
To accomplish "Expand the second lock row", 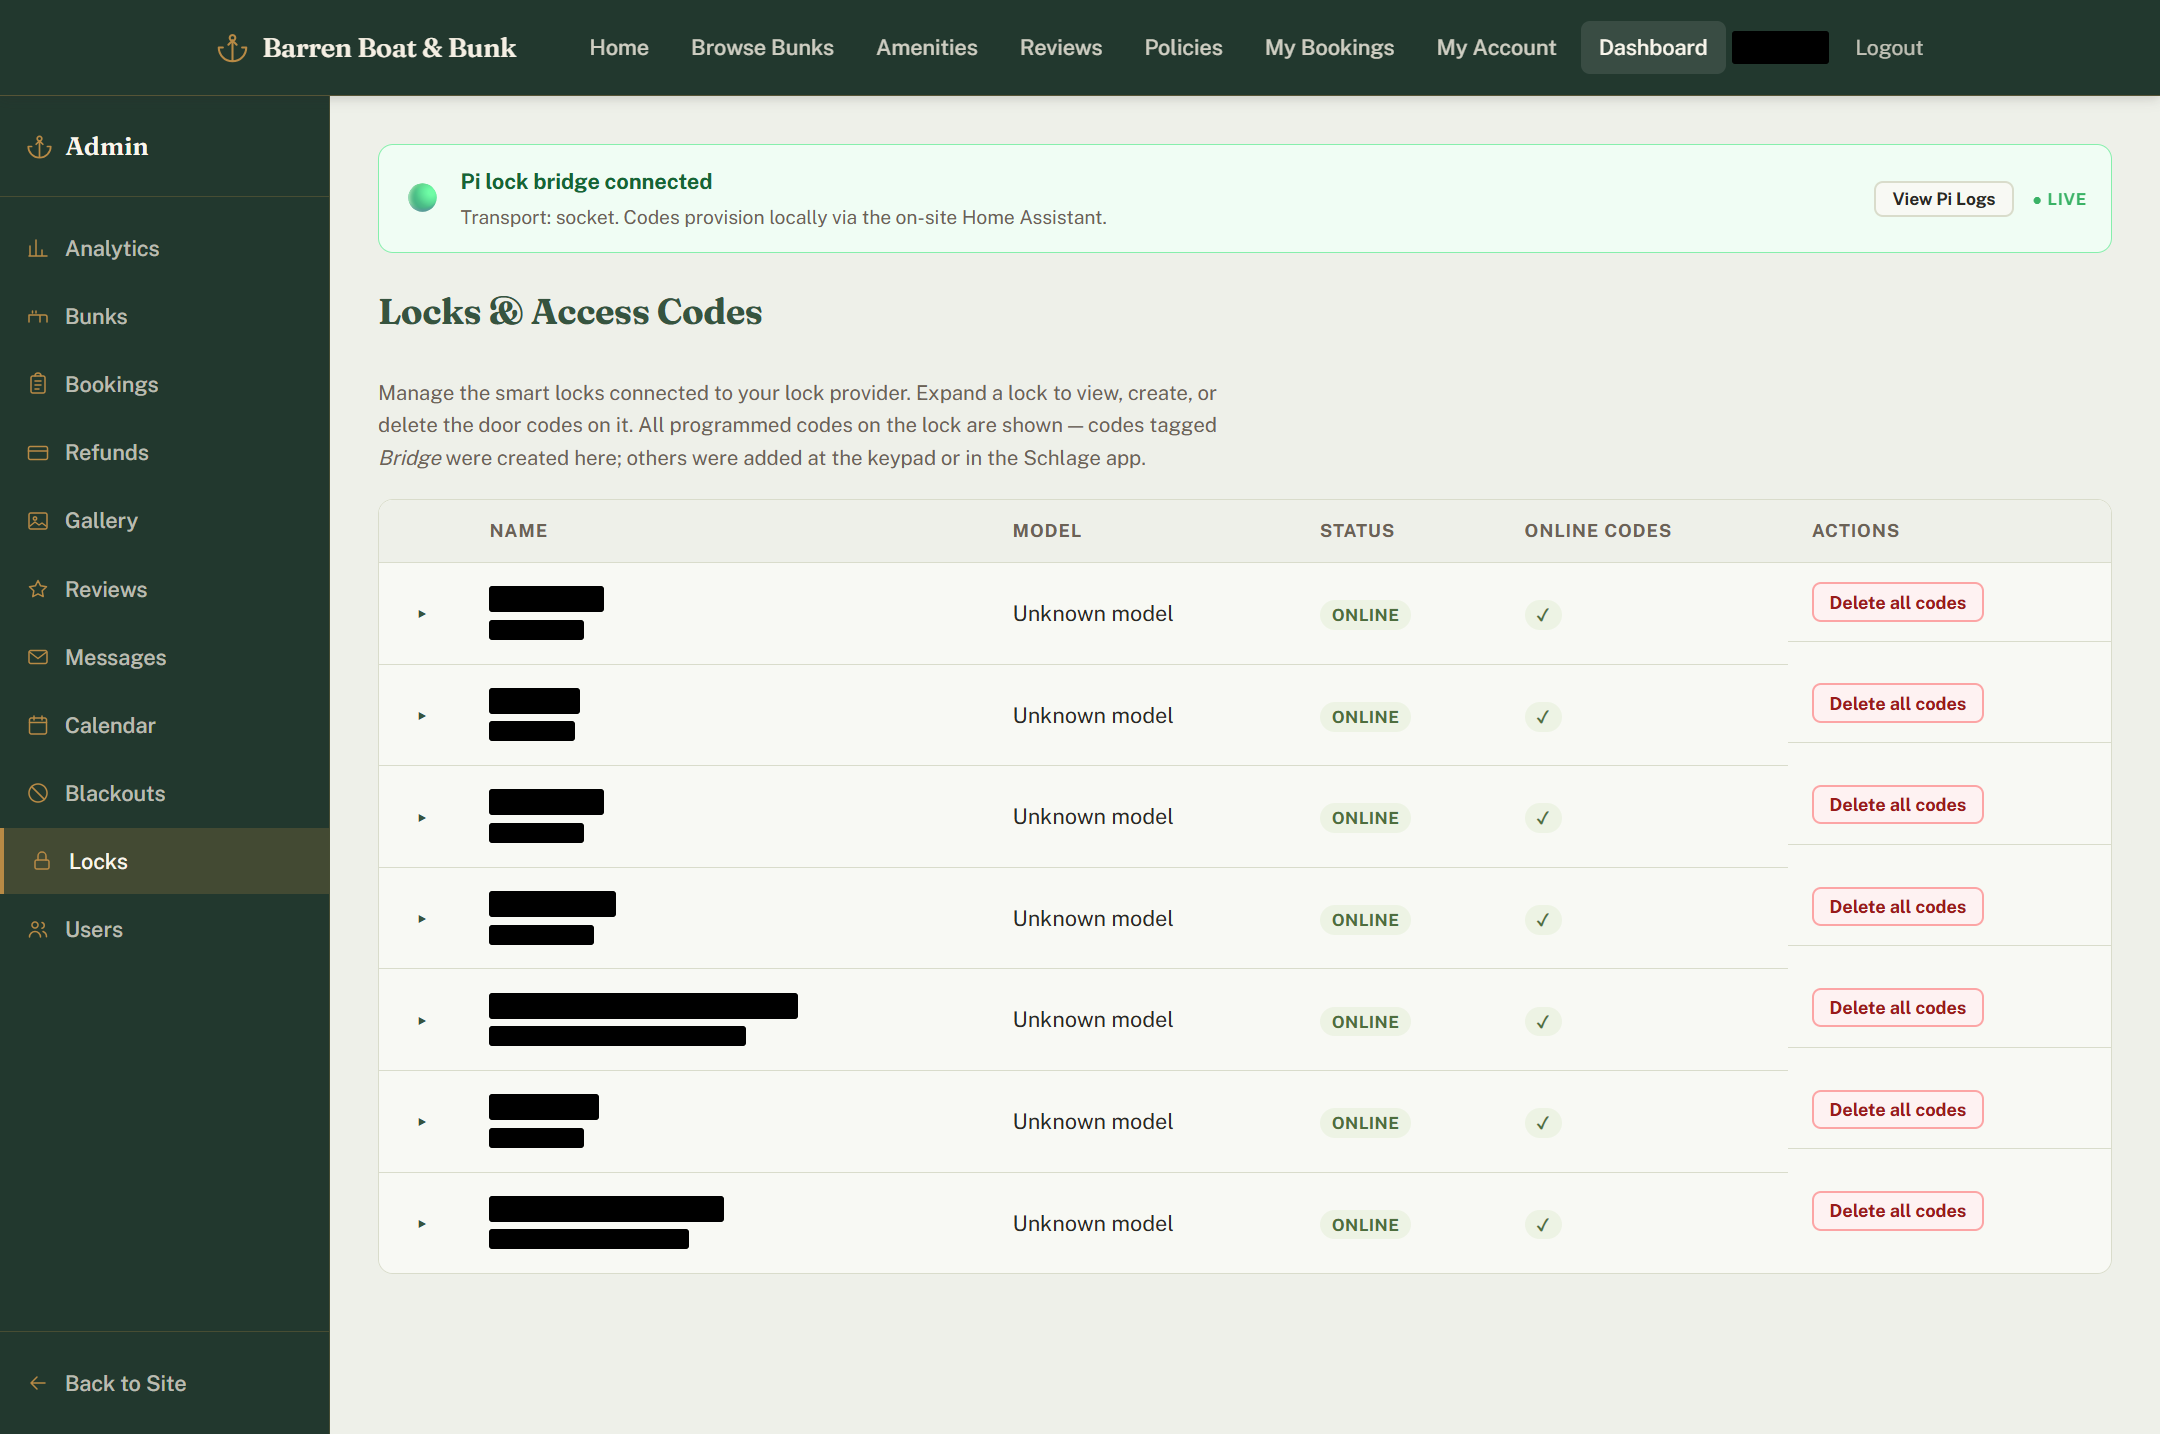I will (x=422, y=716).
